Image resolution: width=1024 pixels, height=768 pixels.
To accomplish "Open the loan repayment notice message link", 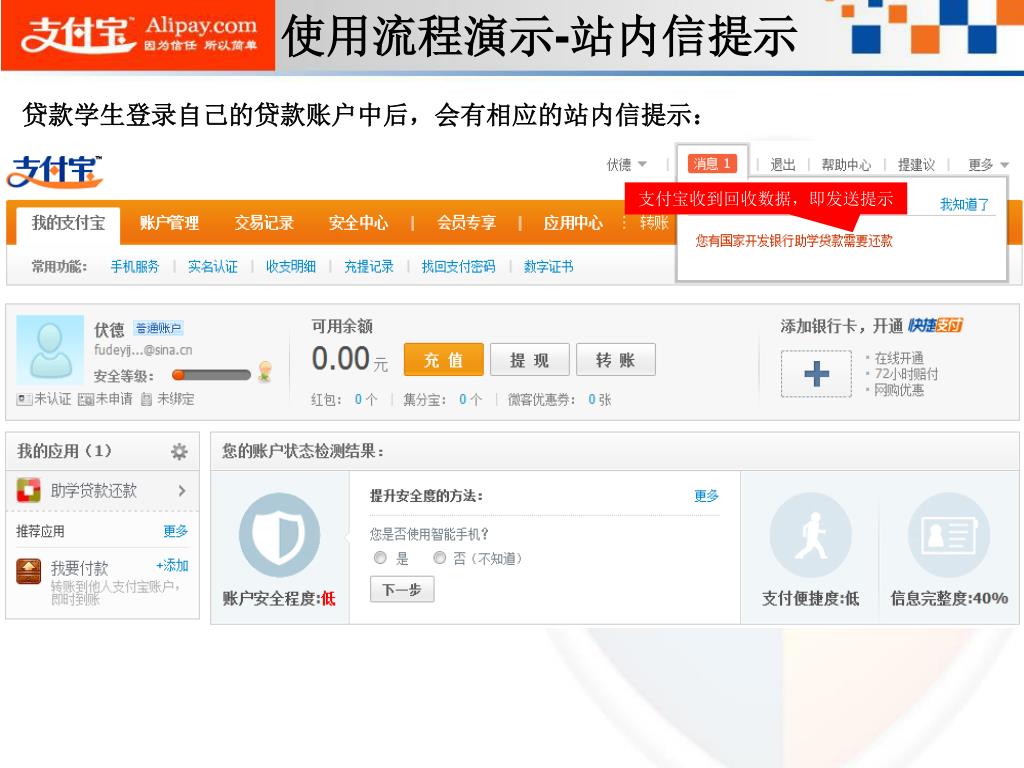I will (x=794, y=241).
